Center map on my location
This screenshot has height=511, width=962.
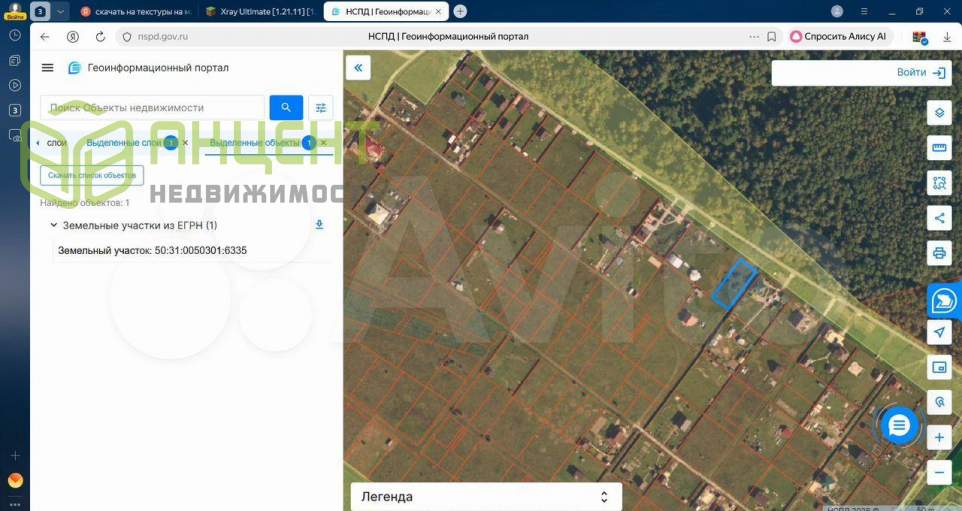tap(939, 333)
